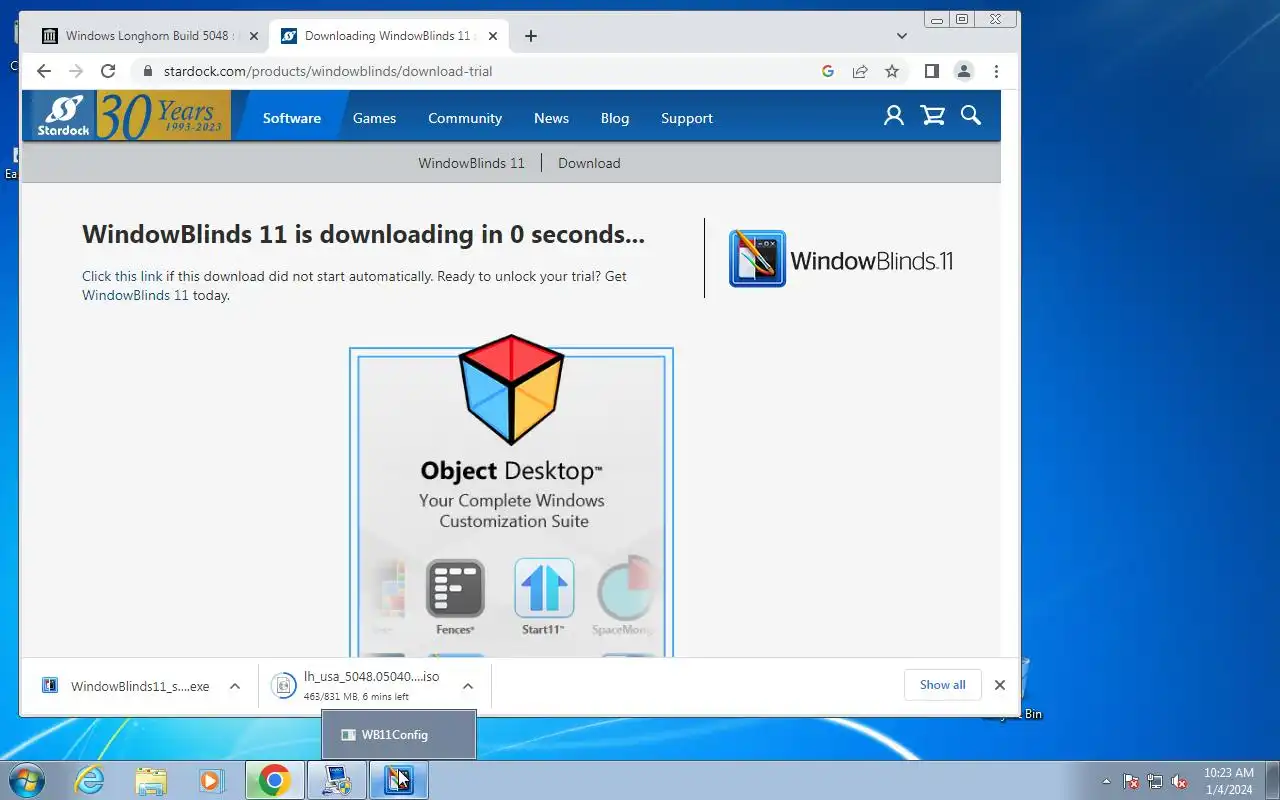The height and width of the screenshot is (800, 1280).
Task: Open Windows Explorer folder in taskbar
Action: 151,780
